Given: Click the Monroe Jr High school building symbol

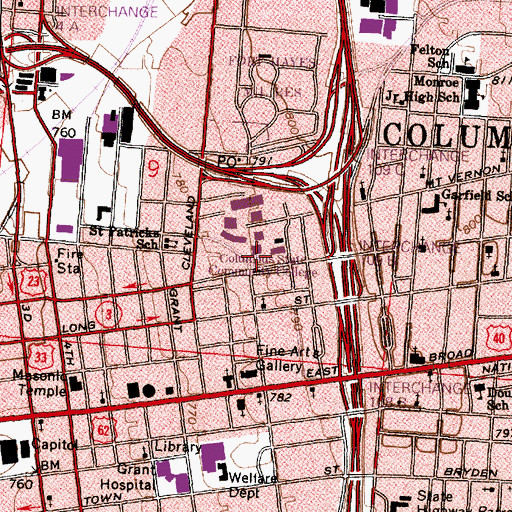Looking at the screenshot, I should (x=473, y=94).
